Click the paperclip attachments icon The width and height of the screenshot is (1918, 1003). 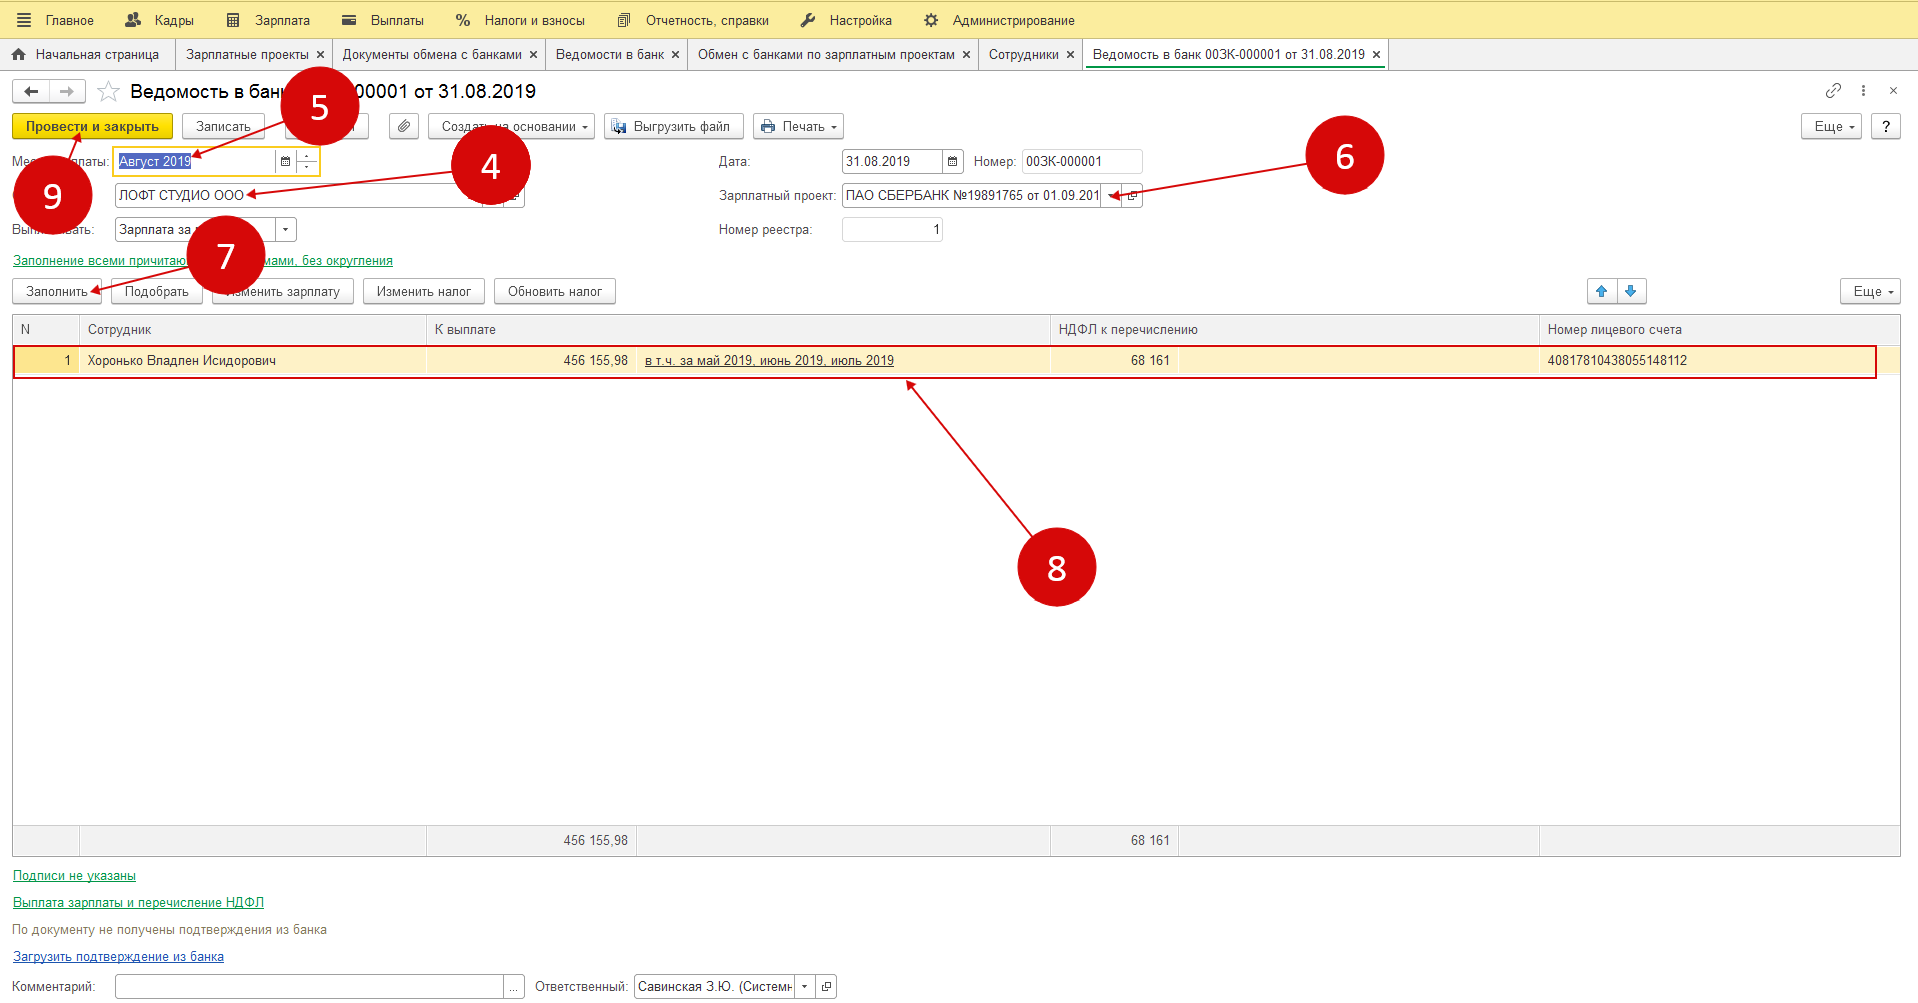(x=403, y=127)
